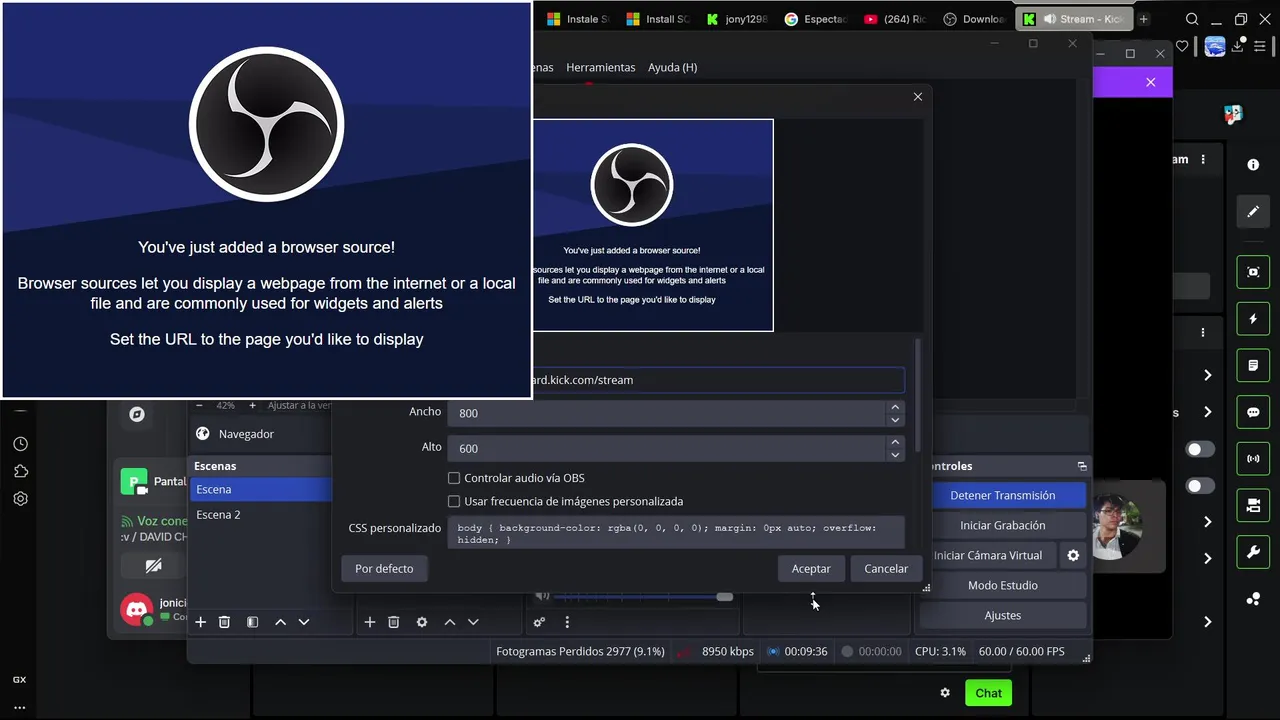This screenshot has width=1280, height=720.
Task: Open Herramientas menu in OBS
Action: coord(600,67)
